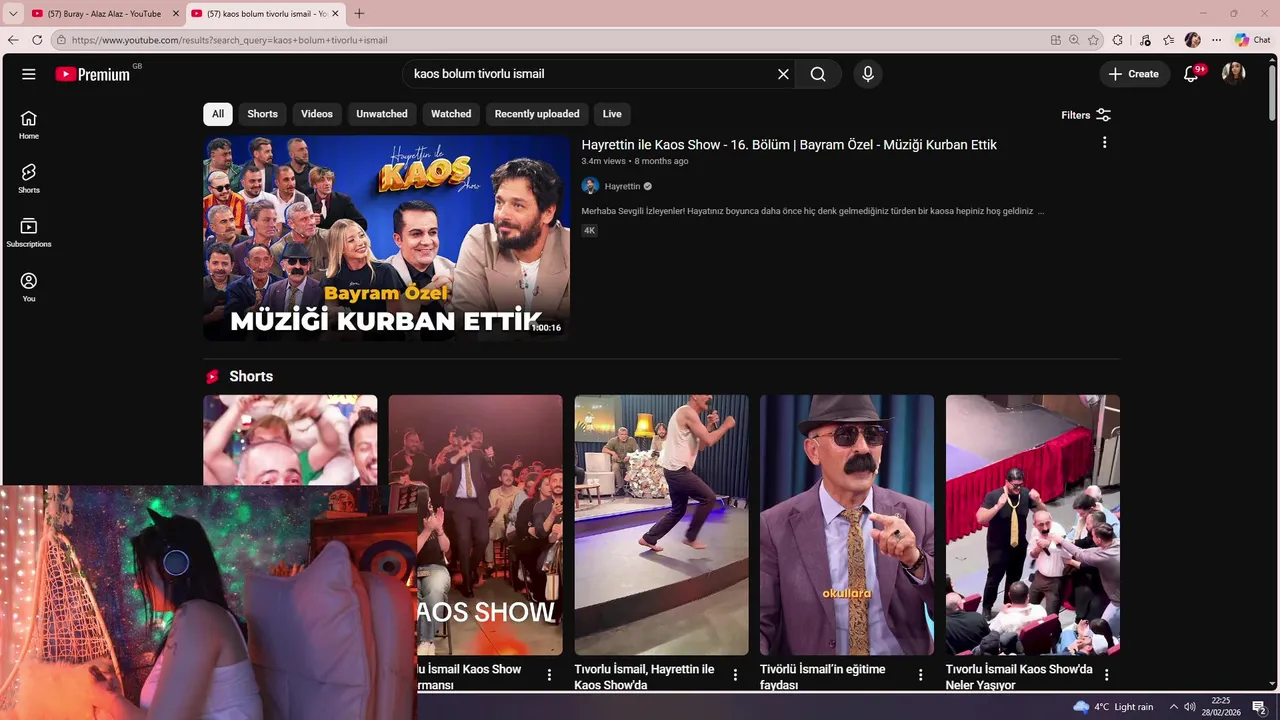Click the '3.4m views · 8 months ago' text

(635, 161)
